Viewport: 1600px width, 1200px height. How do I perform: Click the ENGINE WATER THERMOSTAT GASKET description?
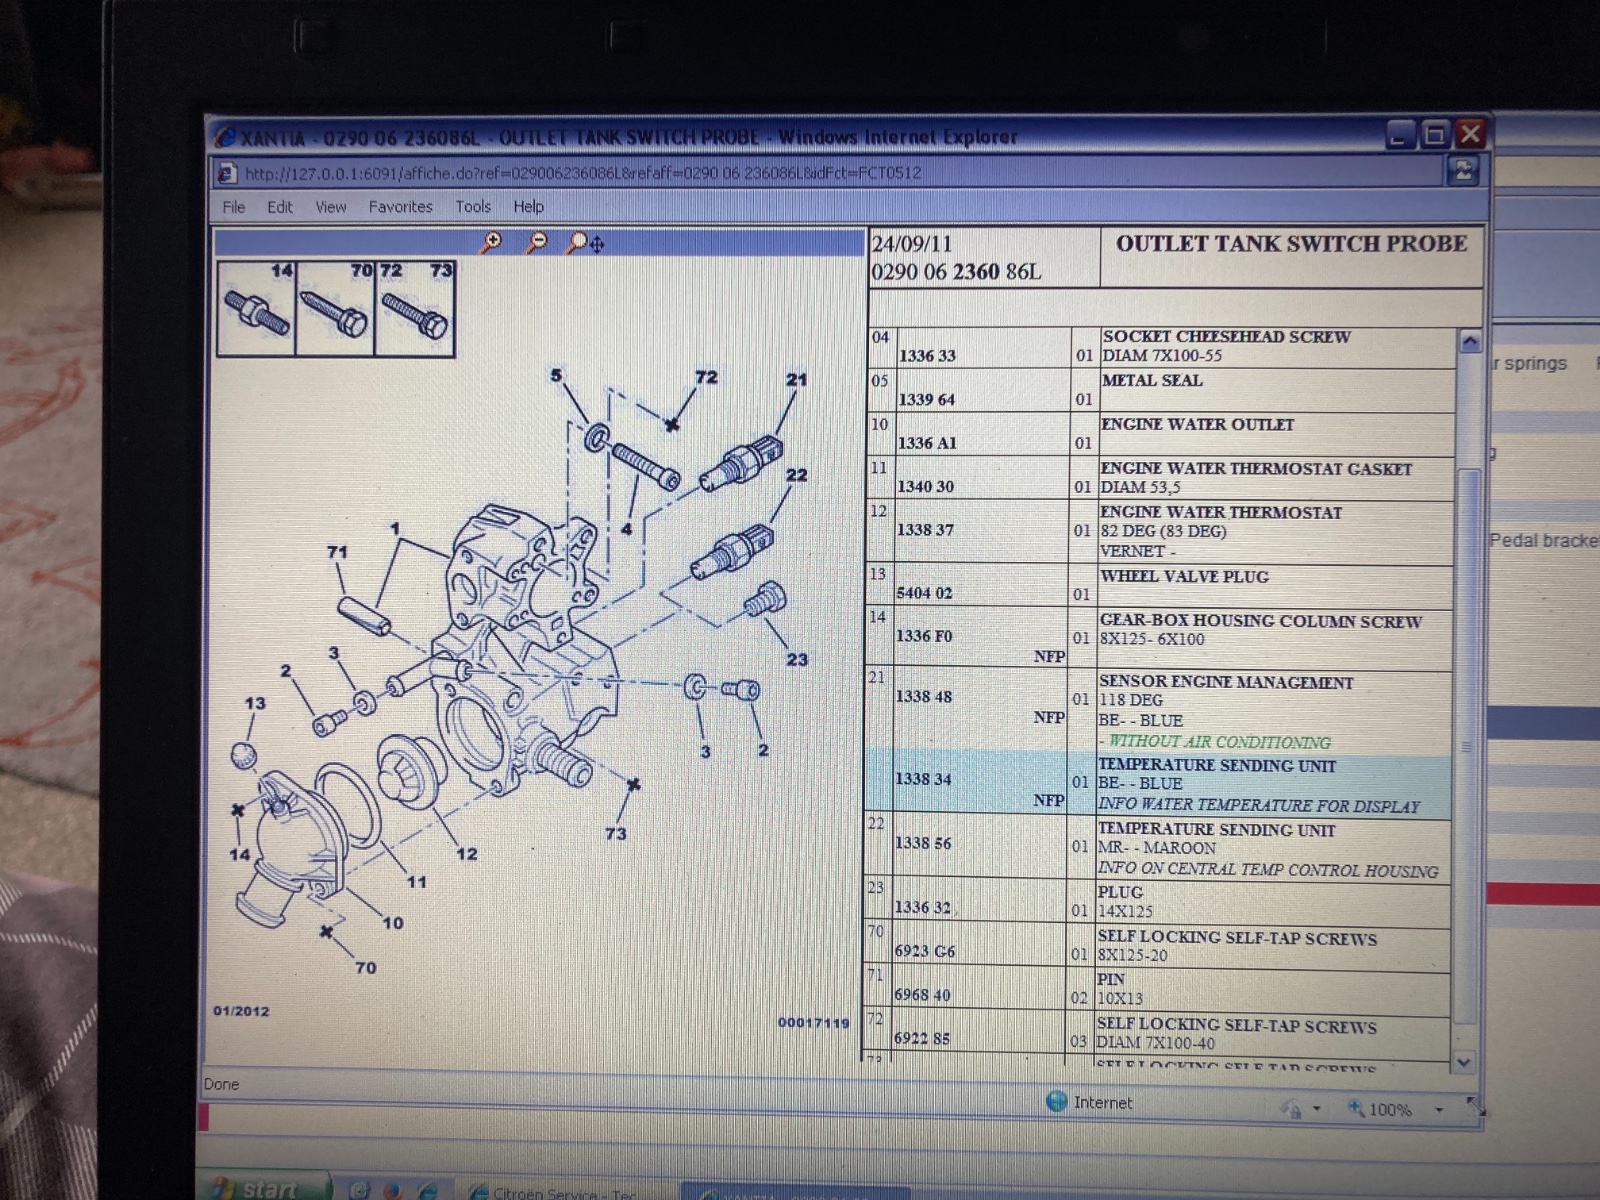[x=1256, y=469]
